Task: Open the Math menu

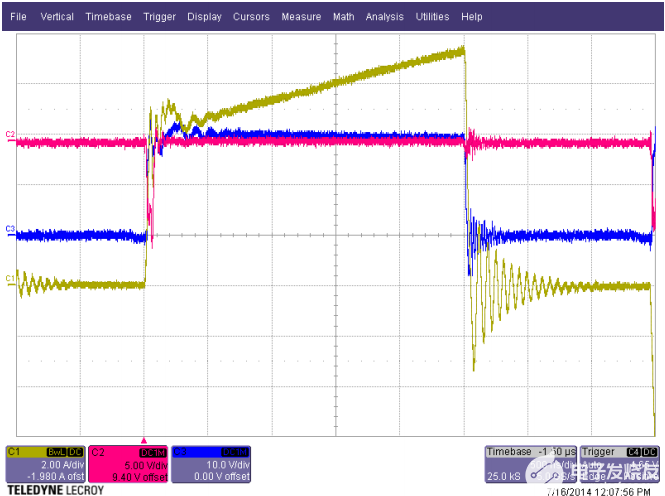Action: pyautogui.click(x=343, y=17)
